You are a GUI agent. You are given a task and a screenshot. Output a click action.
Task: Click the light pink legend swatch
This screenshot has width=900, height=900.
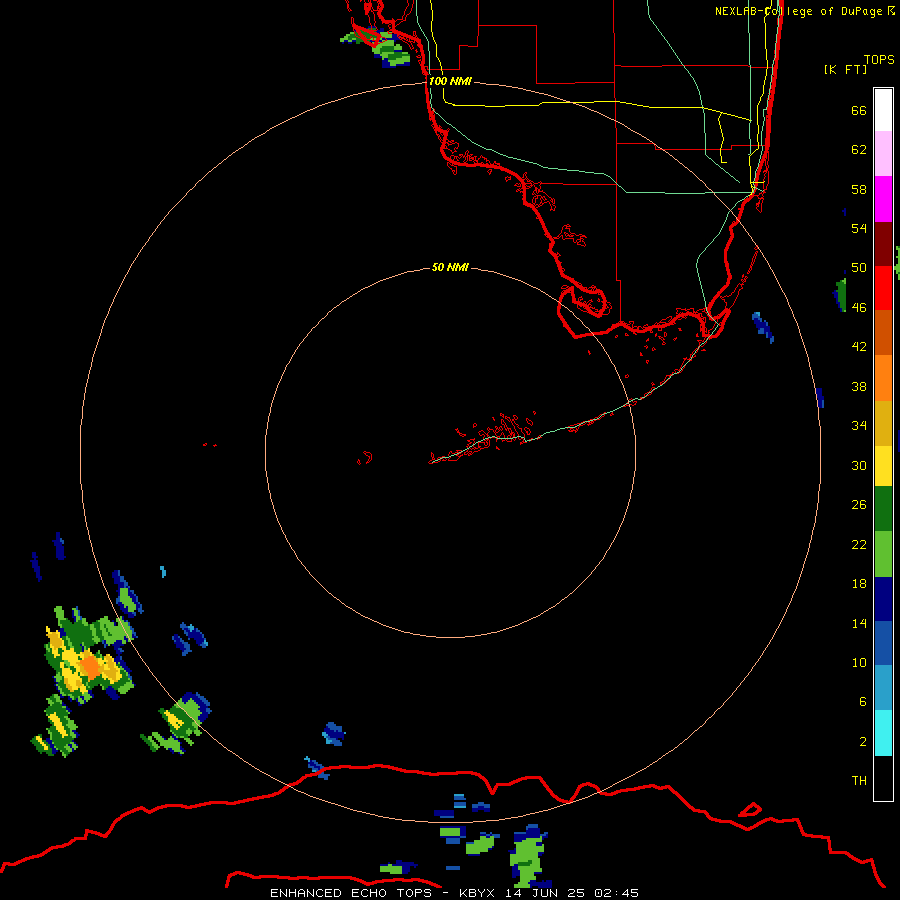883,153
